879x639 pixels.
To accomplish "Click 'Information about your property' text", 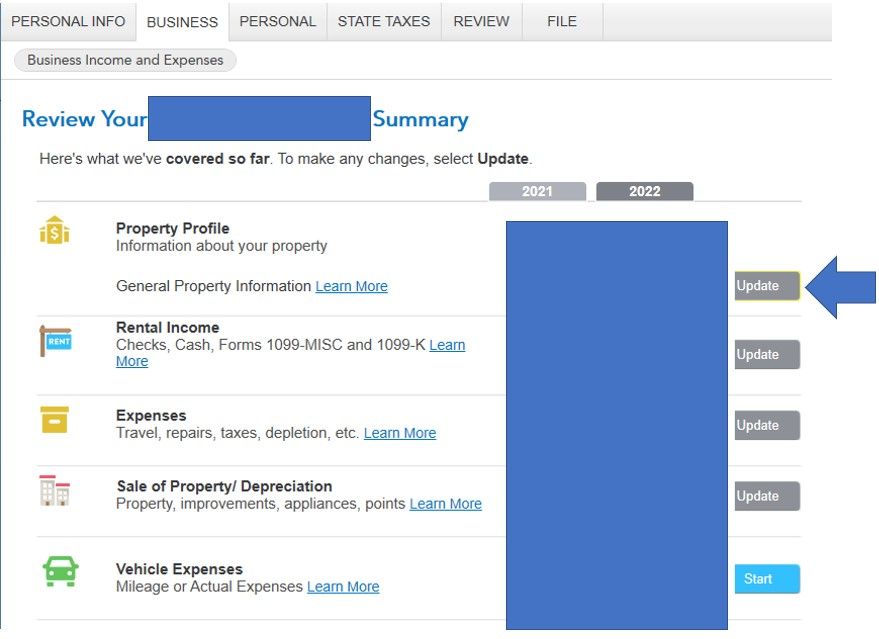I will click(221, 246).
